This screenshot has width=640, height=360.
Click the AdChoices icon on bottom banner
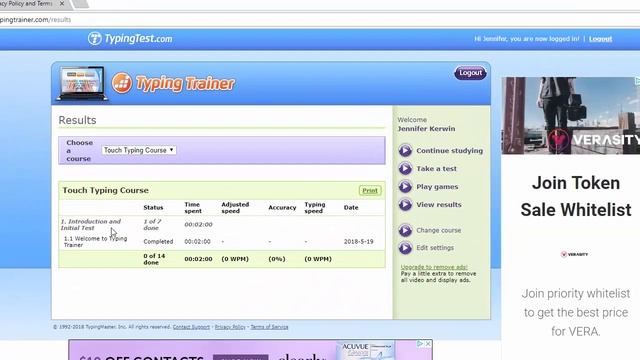point(420,344)
